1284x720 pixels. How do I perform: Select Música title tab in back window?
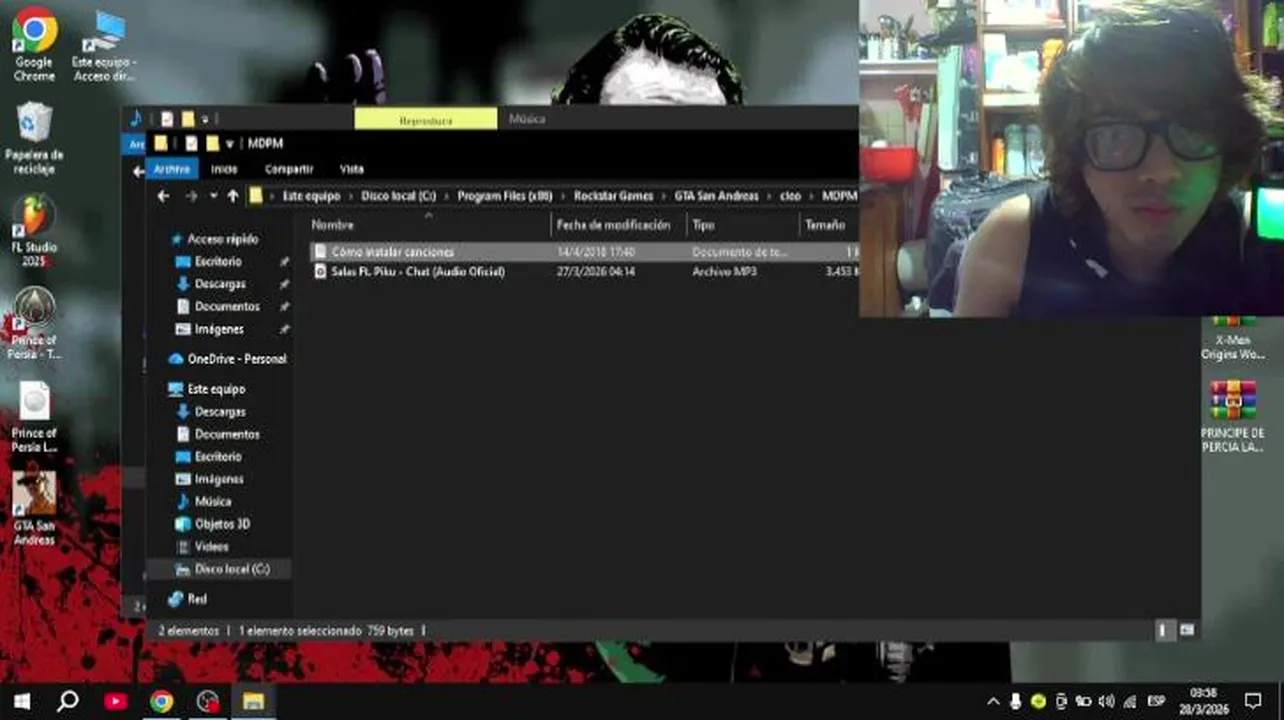527,119
